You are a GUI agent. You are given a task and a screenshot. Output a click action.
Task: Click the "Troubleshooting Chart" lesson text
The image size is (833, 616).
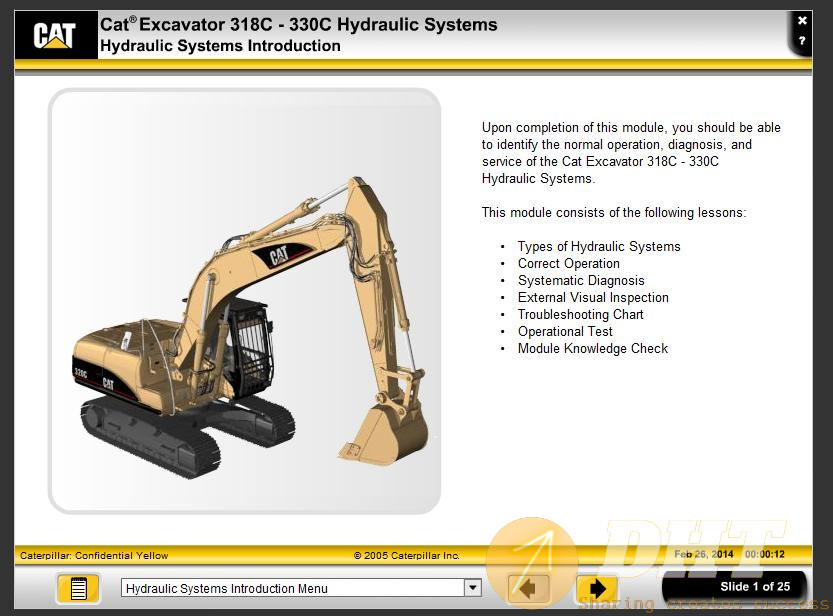[x=581, y=314]
